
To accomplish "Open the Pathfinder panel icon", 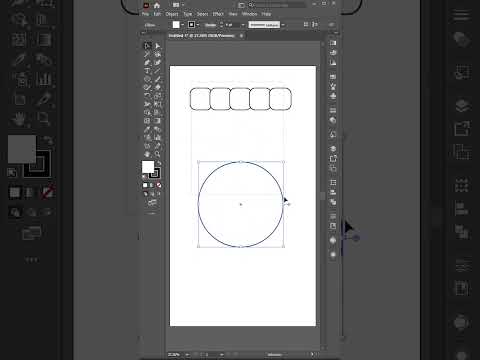I will pos(333,202).
